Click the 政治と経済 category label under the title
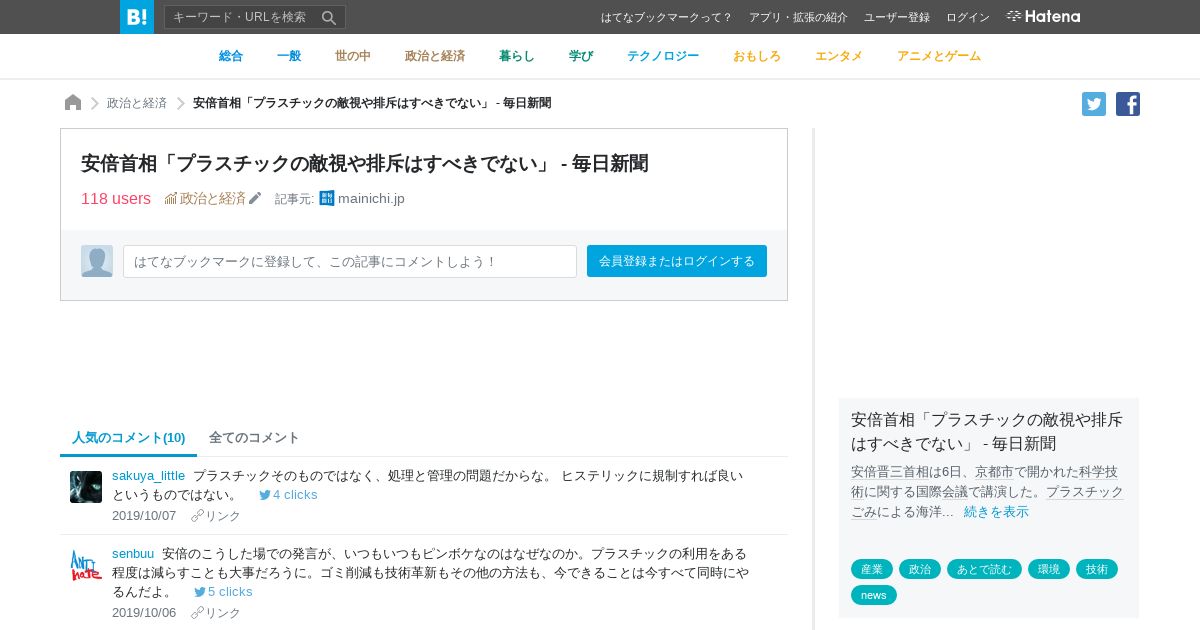This screenshot has width=1200, height=630. click(x=213, y=198)
